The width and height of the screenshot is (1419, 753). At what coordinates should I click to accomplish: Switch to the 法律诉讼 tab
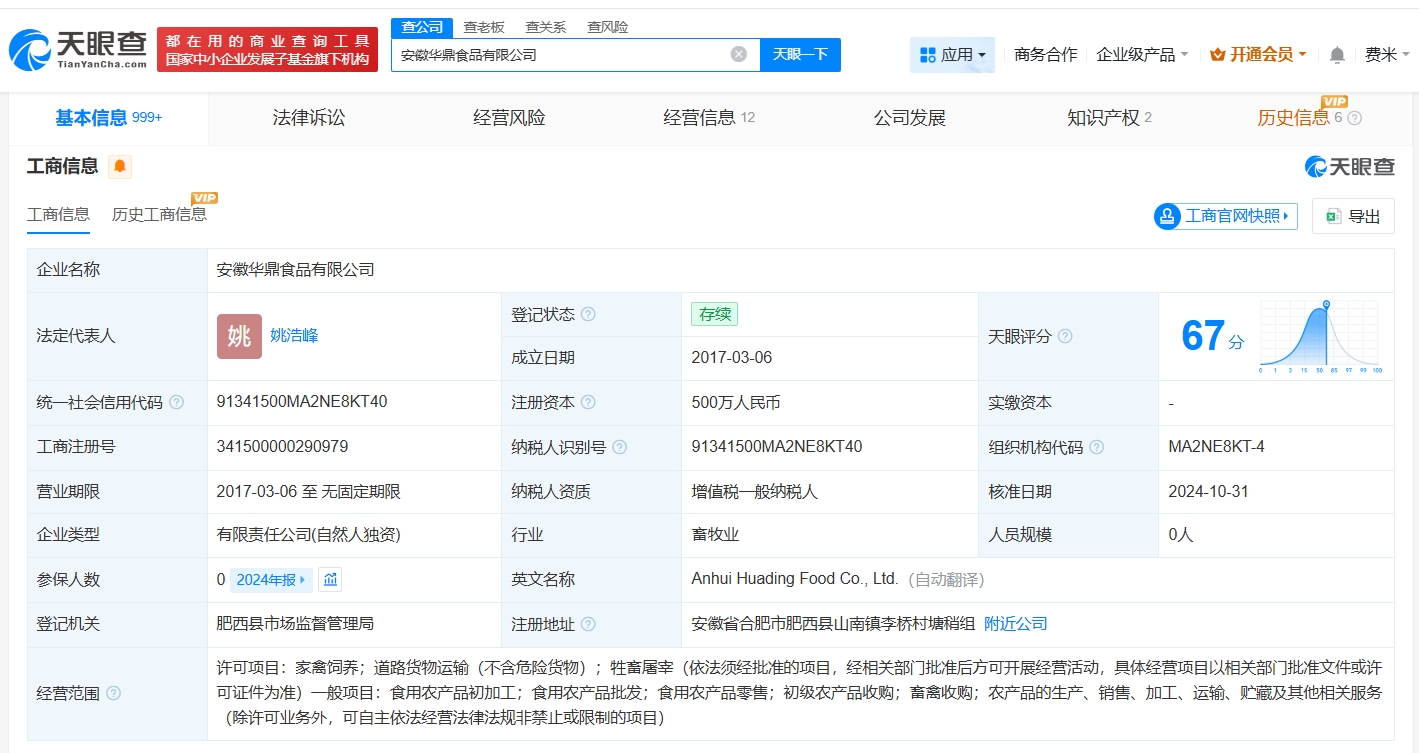(x=309, y=118)
